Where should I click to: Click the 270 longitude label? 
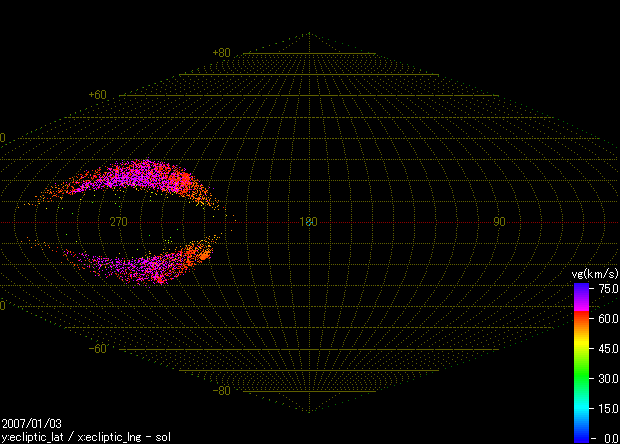point(118,222)
